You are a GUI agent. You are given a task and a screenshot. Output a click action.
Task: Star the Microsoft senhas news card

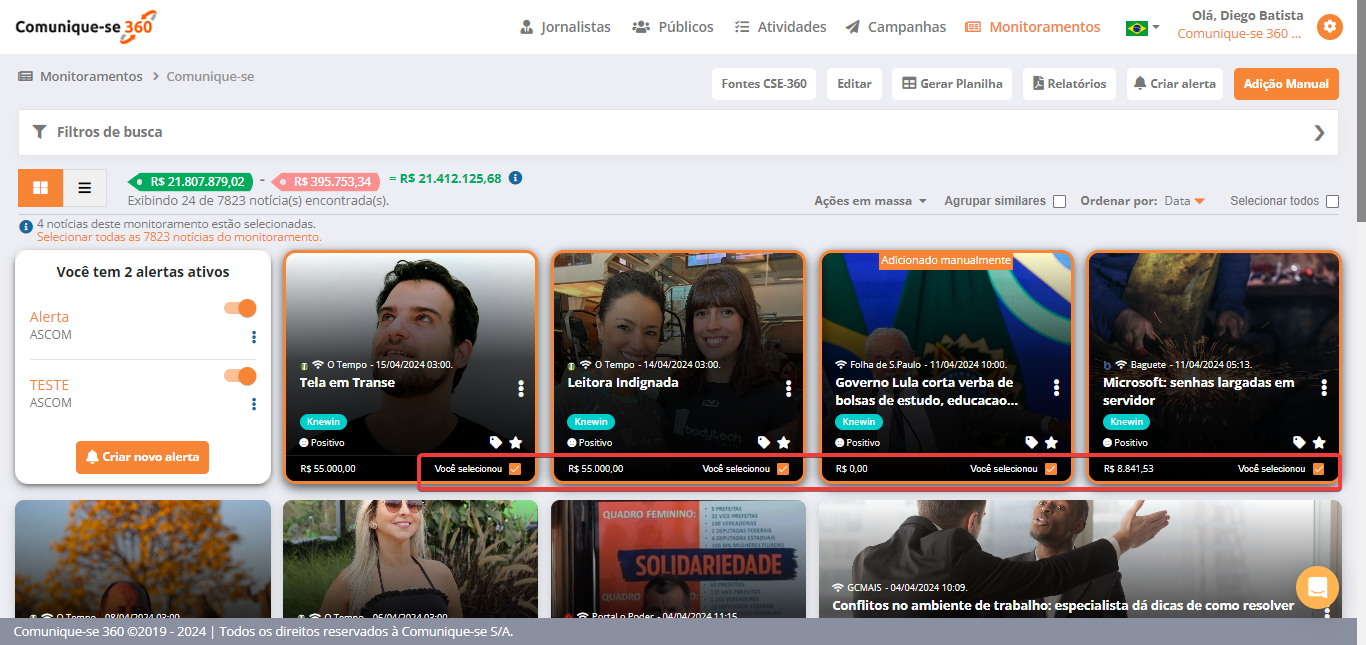pyautogui.click(x=1319, y=442)
